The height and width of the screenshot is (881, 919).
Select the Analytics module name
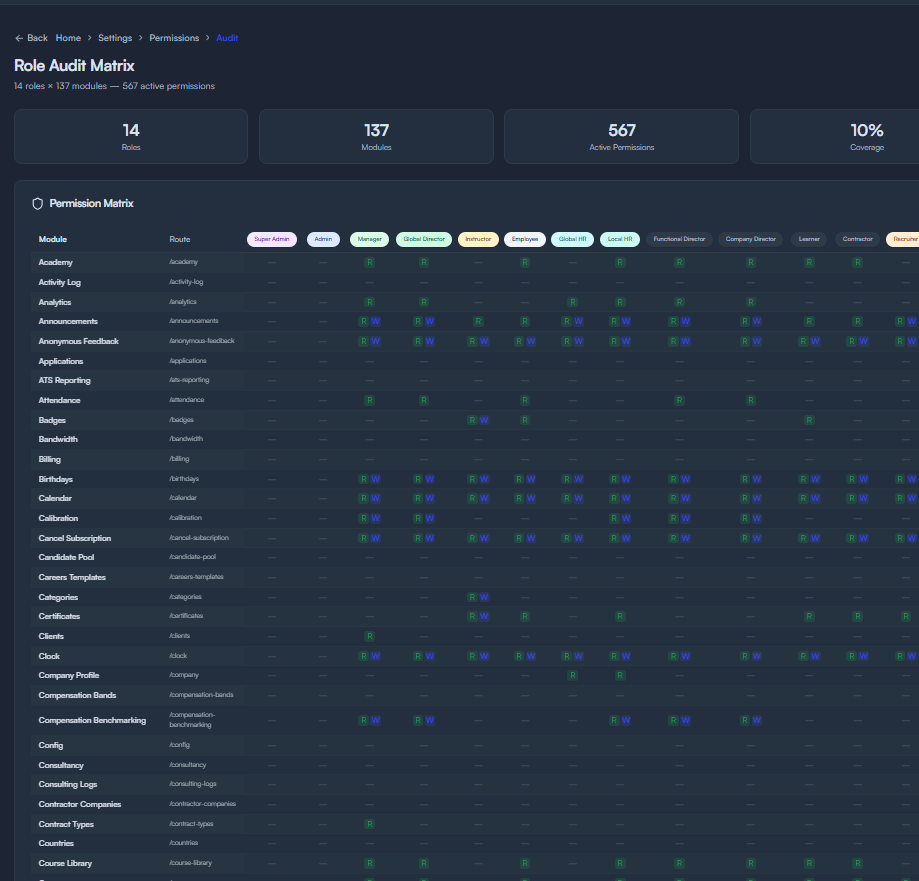click(55, 302)
